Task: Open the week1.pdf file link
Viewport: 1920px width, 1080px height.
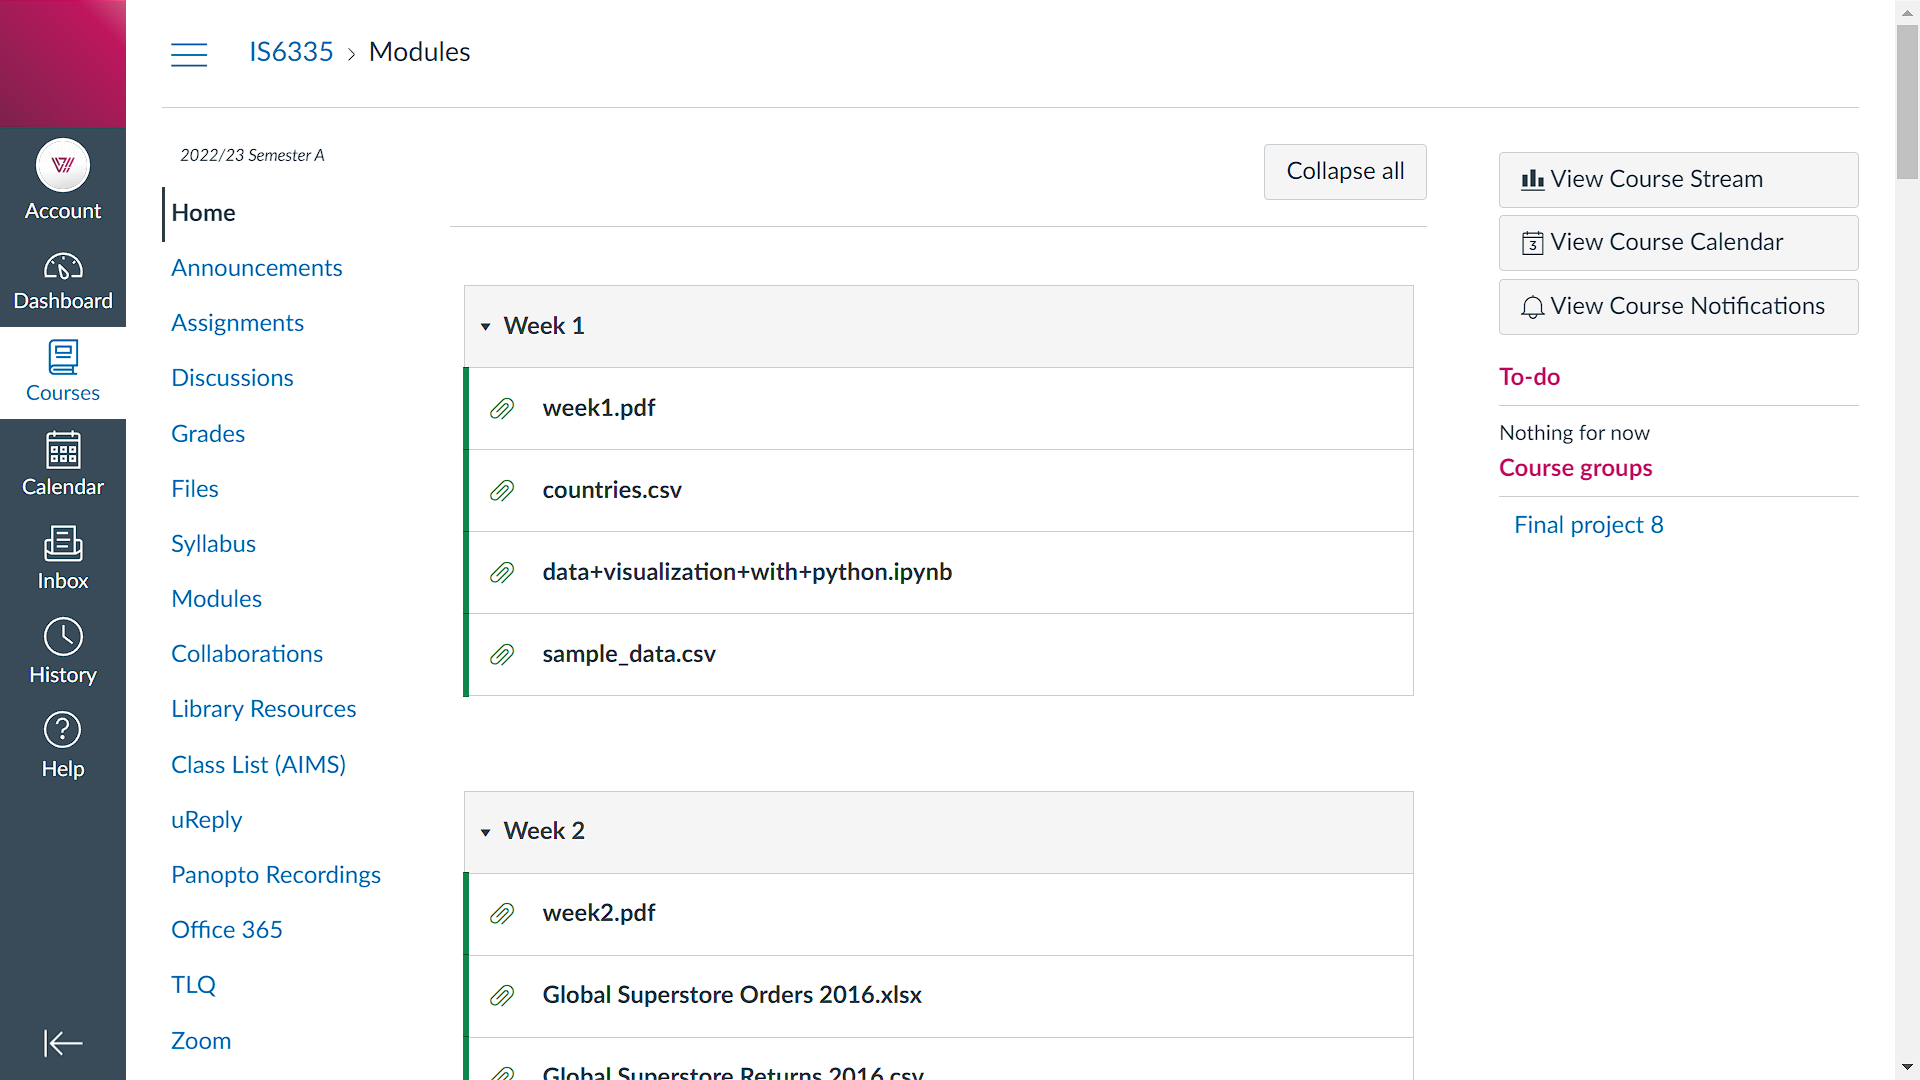Action: 599,408
